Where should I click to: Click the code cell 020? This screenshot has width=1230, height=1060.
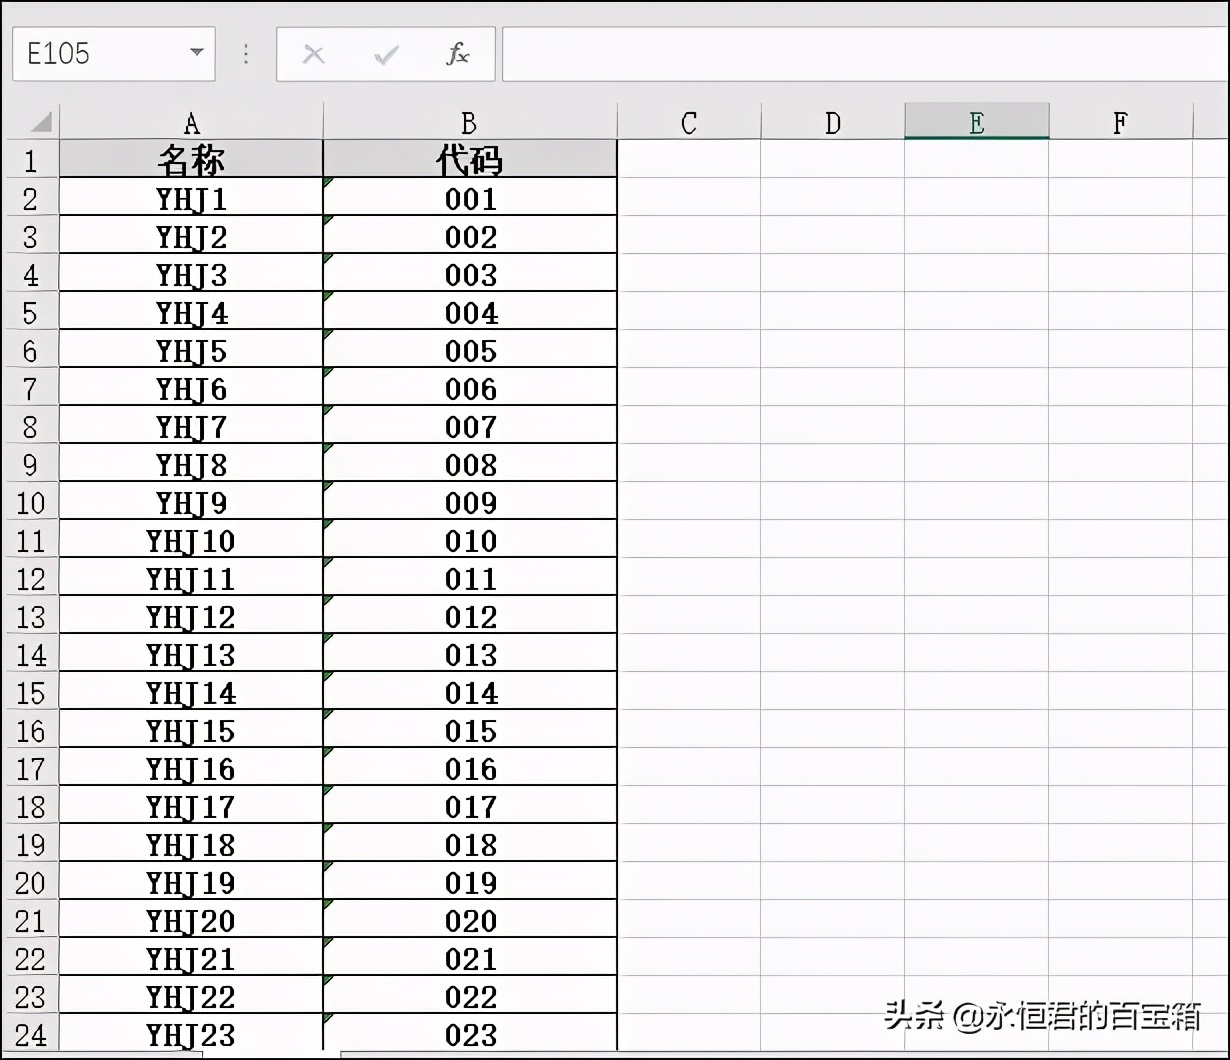(470, 920)
